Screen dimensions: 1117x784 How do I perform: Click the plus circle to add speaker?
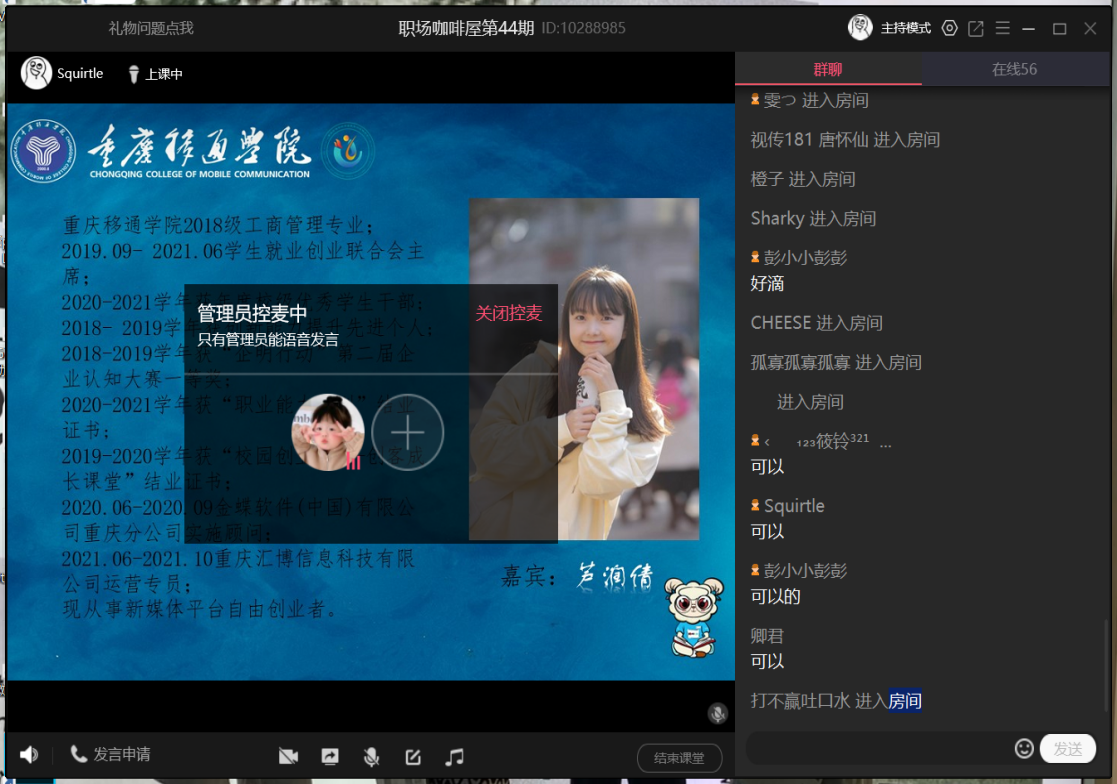pyautogui.click(x=407, y=433)
